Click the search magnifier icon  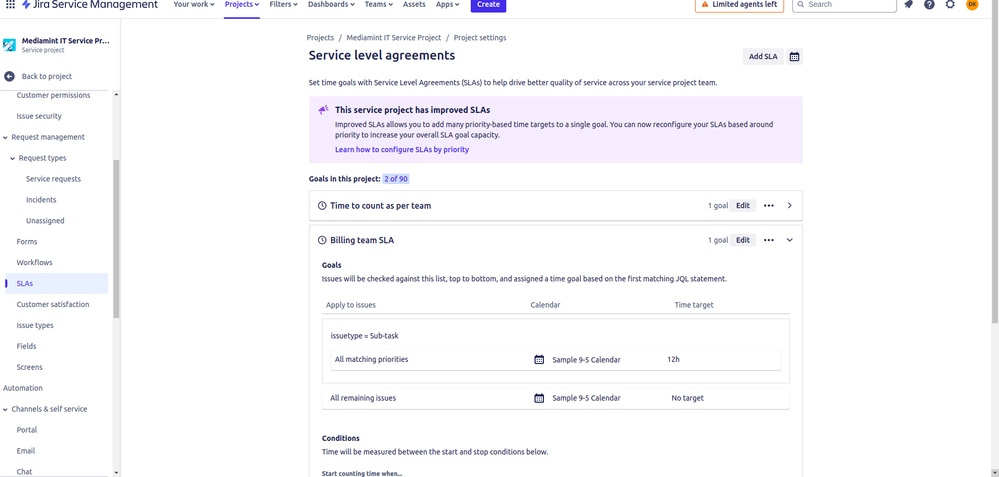[x=801, y=4]
